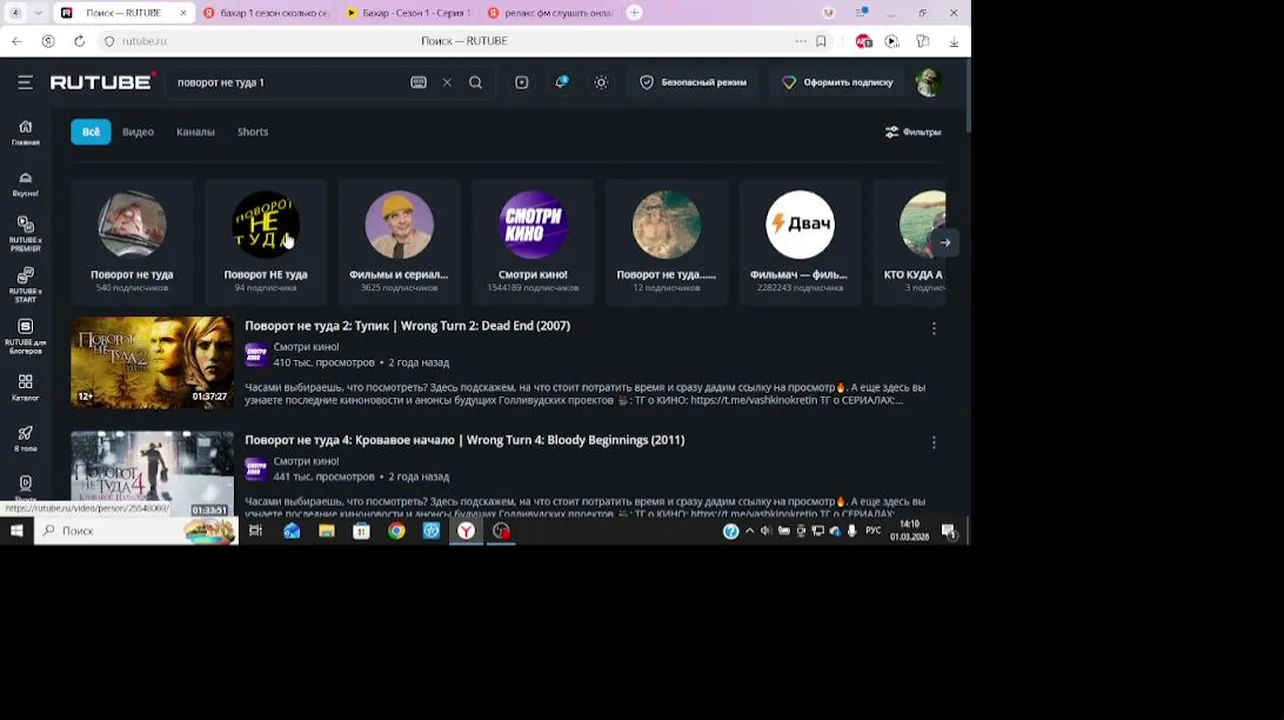Image resolution: width=1284 pixels, height=720 pixels.
Task: Switch to the Shorts tab
Action: click(253, 132)
